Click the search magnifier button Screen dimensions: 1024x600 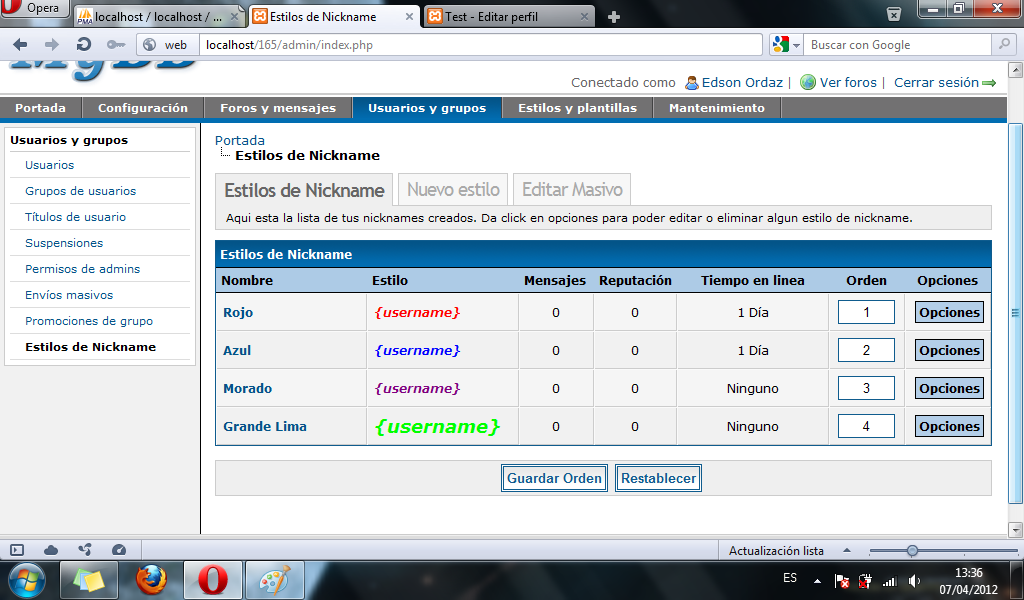[x=1002, y=44]
